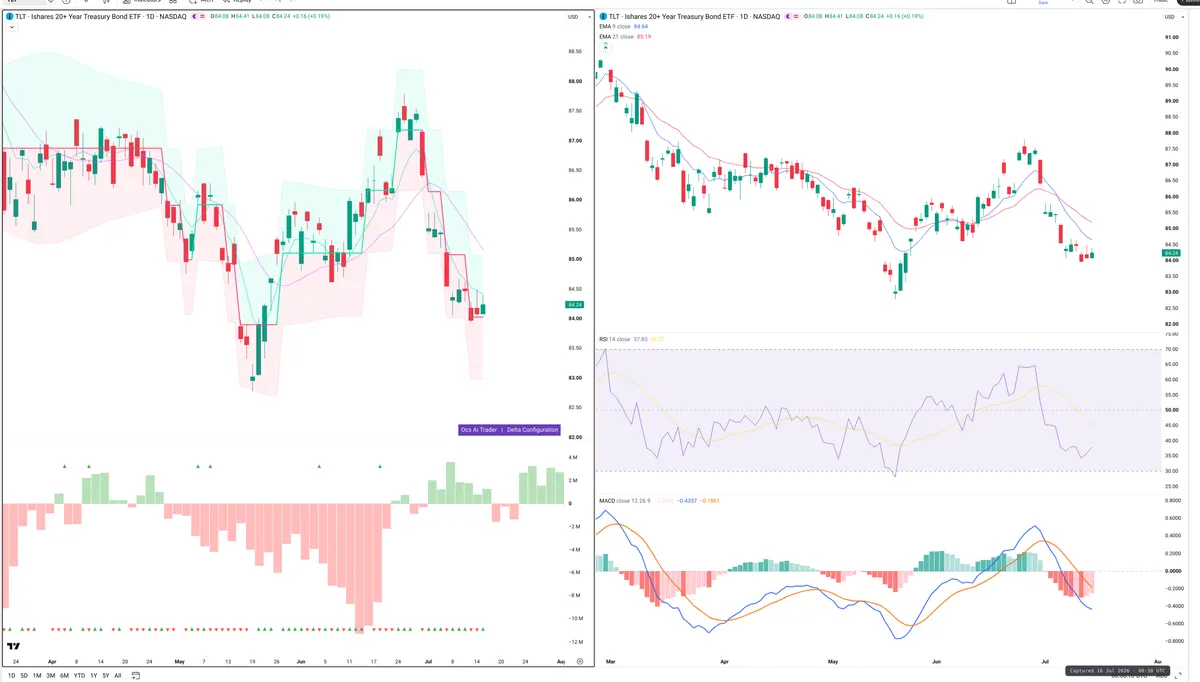Viewport: 1200px width, 682px height.
Task: Click right chart TLT symbol title
Action: point(694,16)
